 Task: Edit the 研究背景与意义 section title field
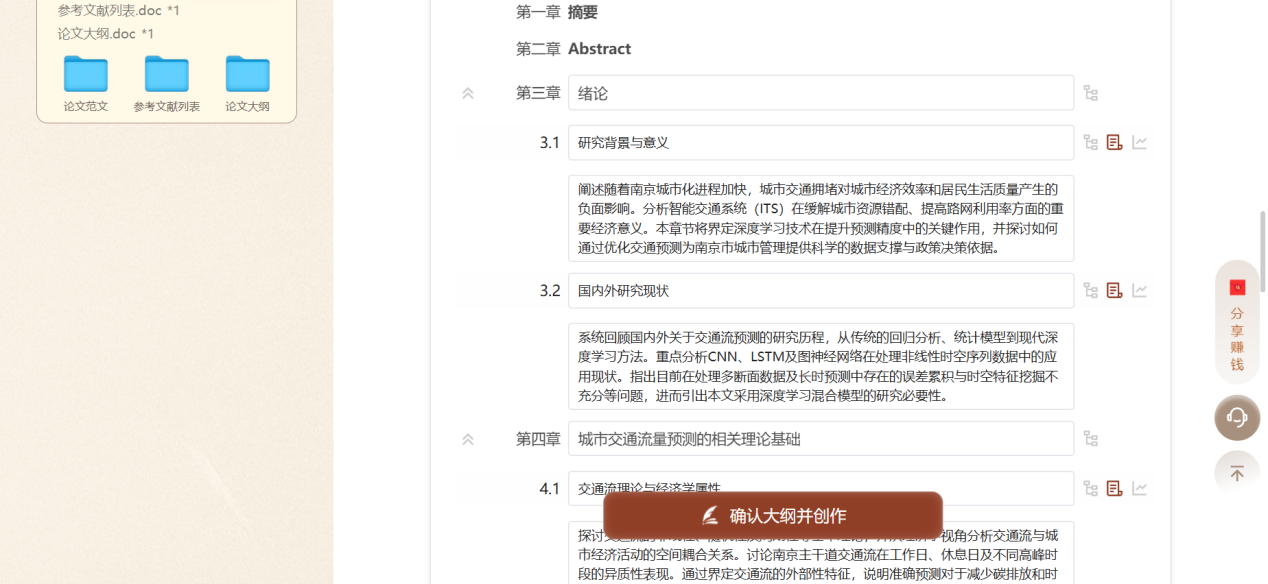821,143
